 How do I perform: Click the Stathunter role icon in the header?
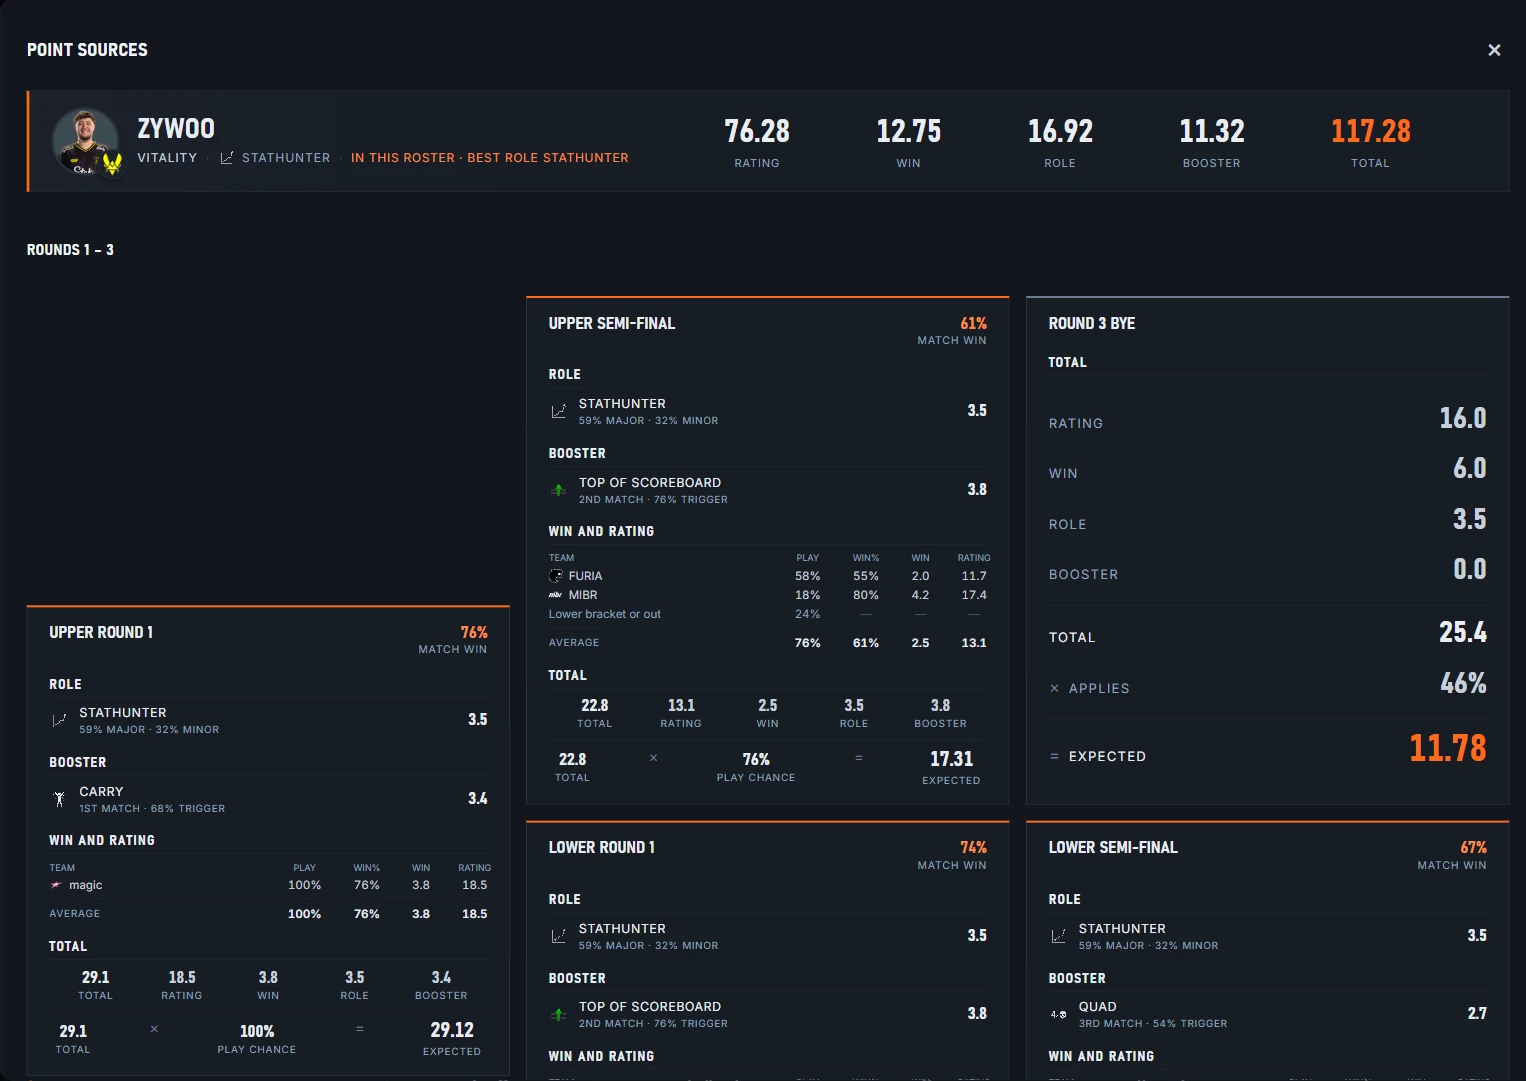pos(227,158)
